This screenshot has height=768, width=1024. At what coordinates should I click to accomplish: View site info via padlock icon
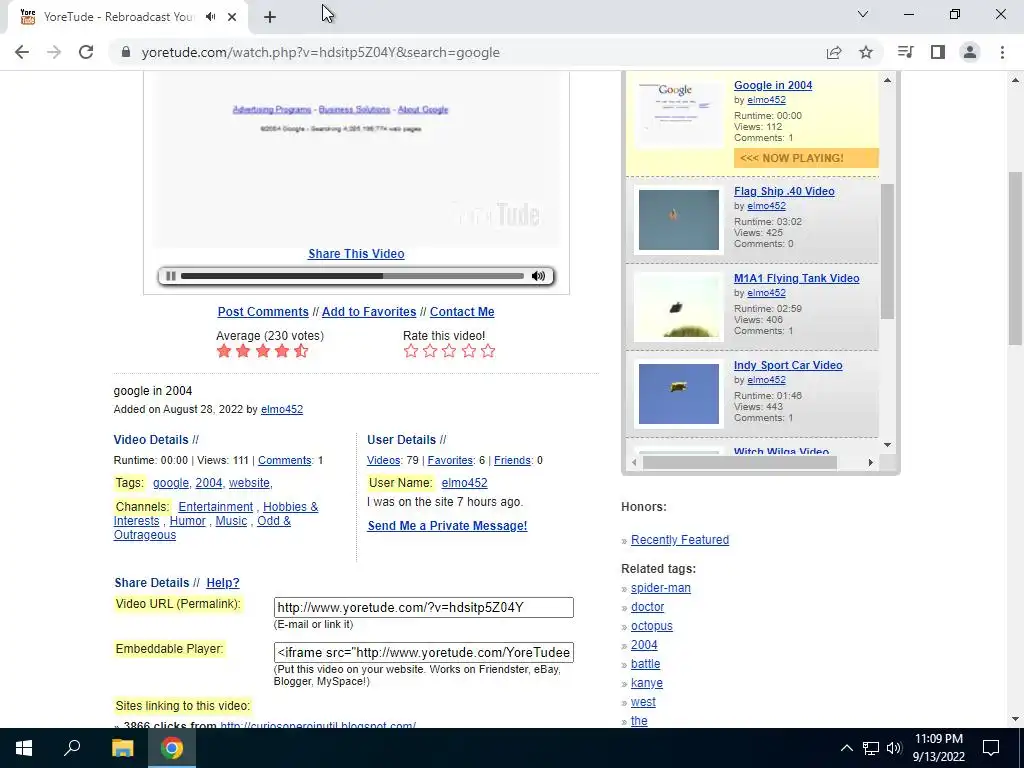point(126,52)
